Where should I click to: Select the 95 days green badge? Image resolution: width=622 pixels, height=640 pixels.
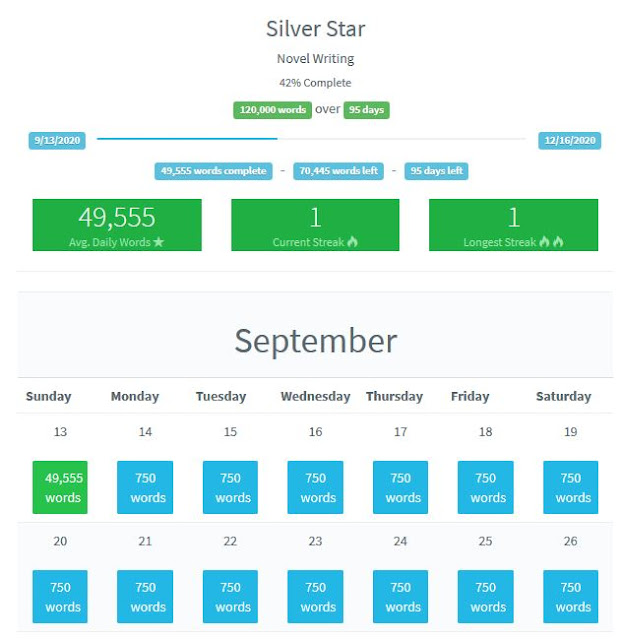pyautogui.click(x=367, y=110)
